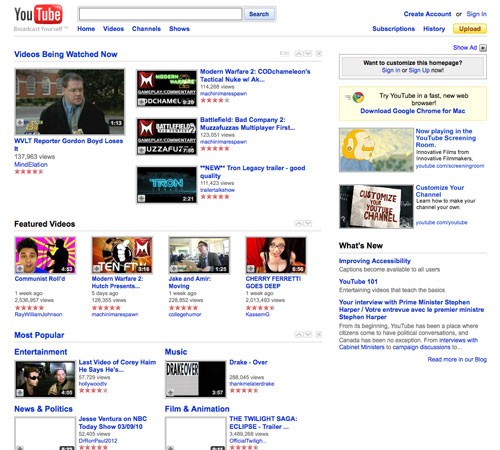Move Most Popular module up
The width and height of the screenshot is (500, 450).
click(299, 334)
